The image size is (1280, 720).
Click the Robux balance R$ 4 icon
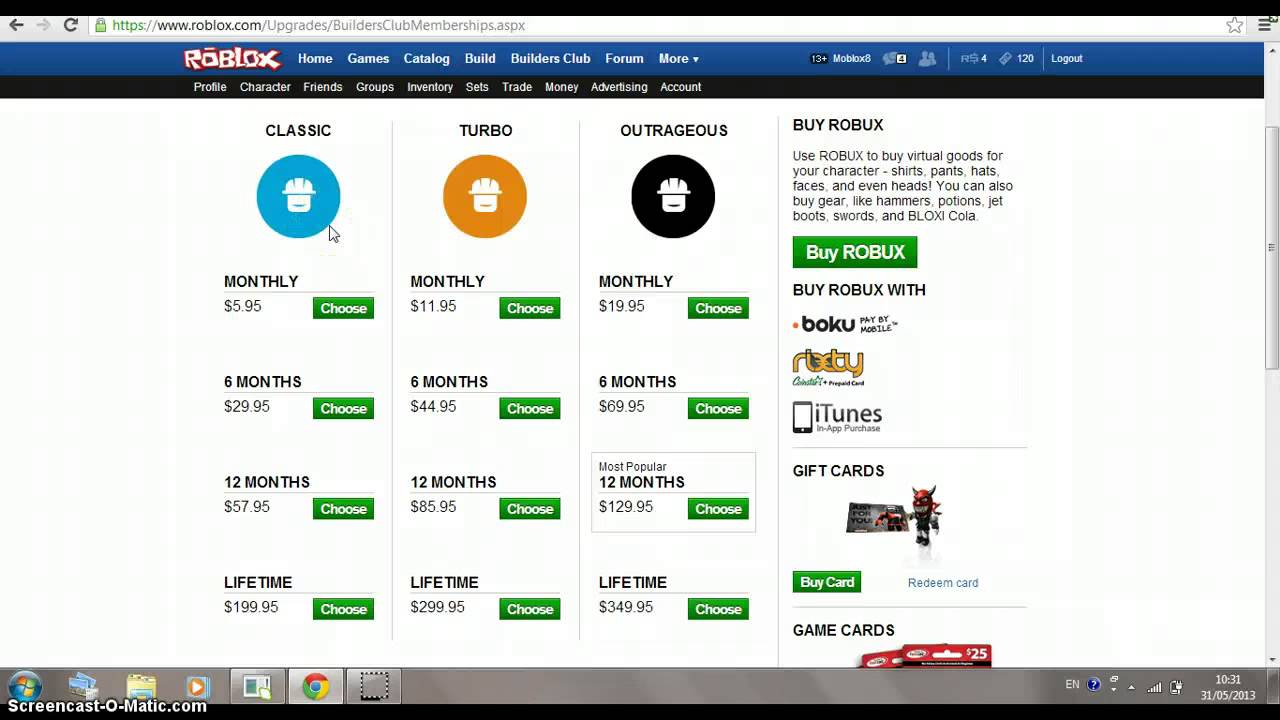(x=973, y=59)
